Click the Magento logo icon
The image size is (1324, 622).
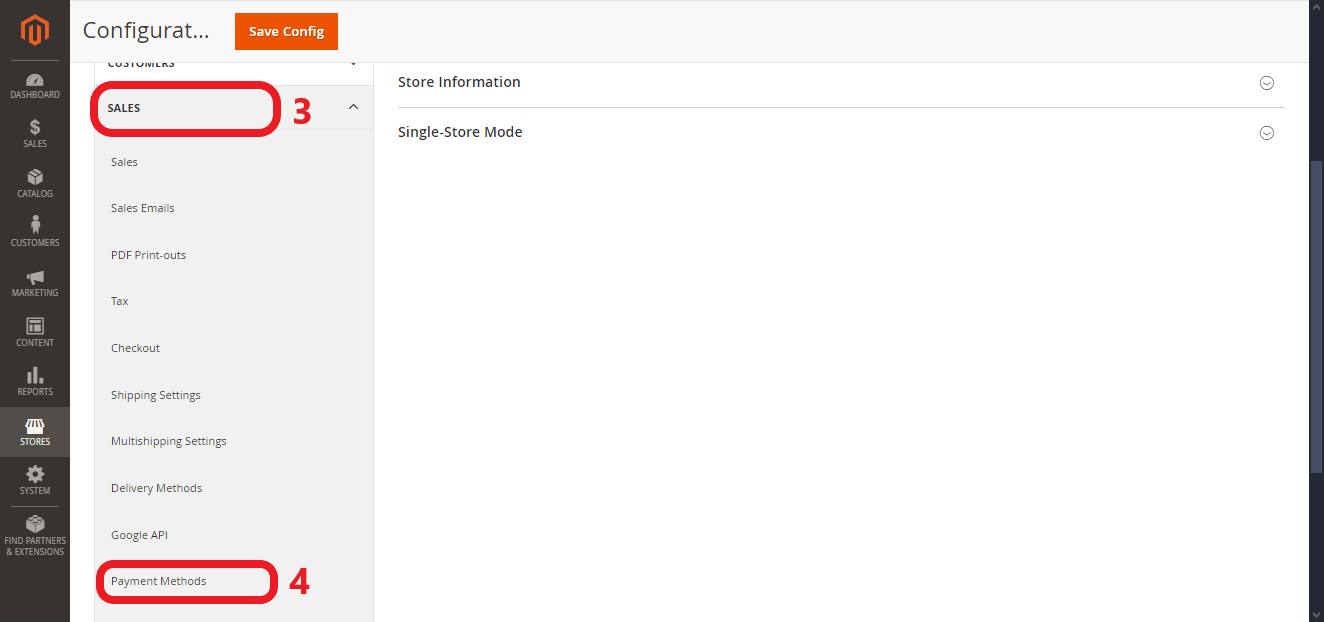point(35,31)
